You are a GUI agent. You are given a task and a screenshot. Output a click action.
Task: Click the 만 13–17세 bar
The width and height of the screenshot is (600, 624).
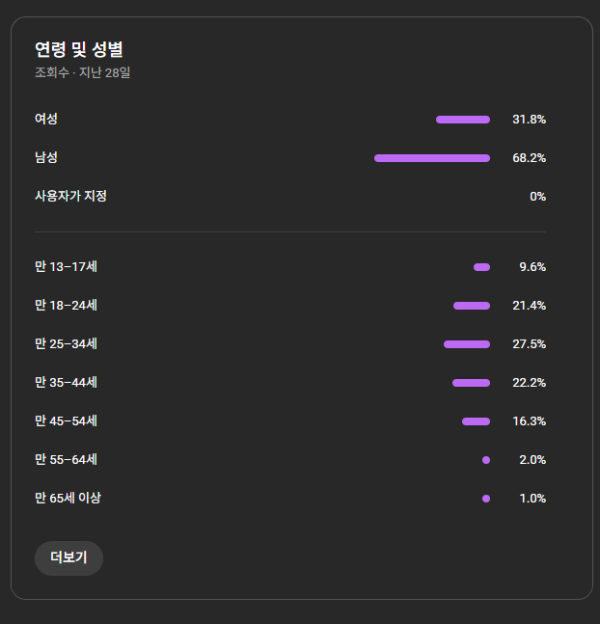pyautogui.click(x=482, y=267)
